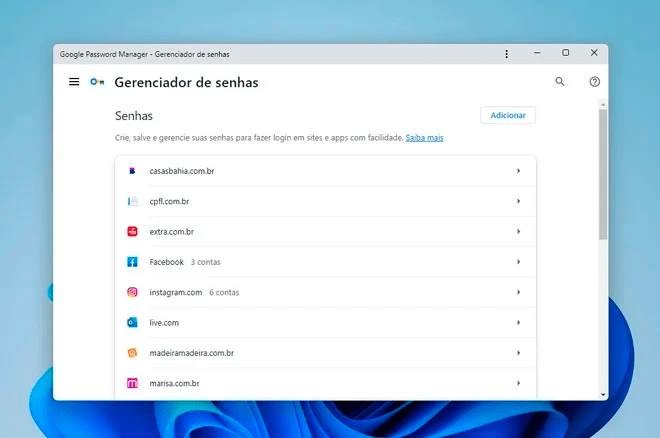Expand the marisa.com.br entry arrow
Viewport: 660px width, 438px height.
coord(518,383)
